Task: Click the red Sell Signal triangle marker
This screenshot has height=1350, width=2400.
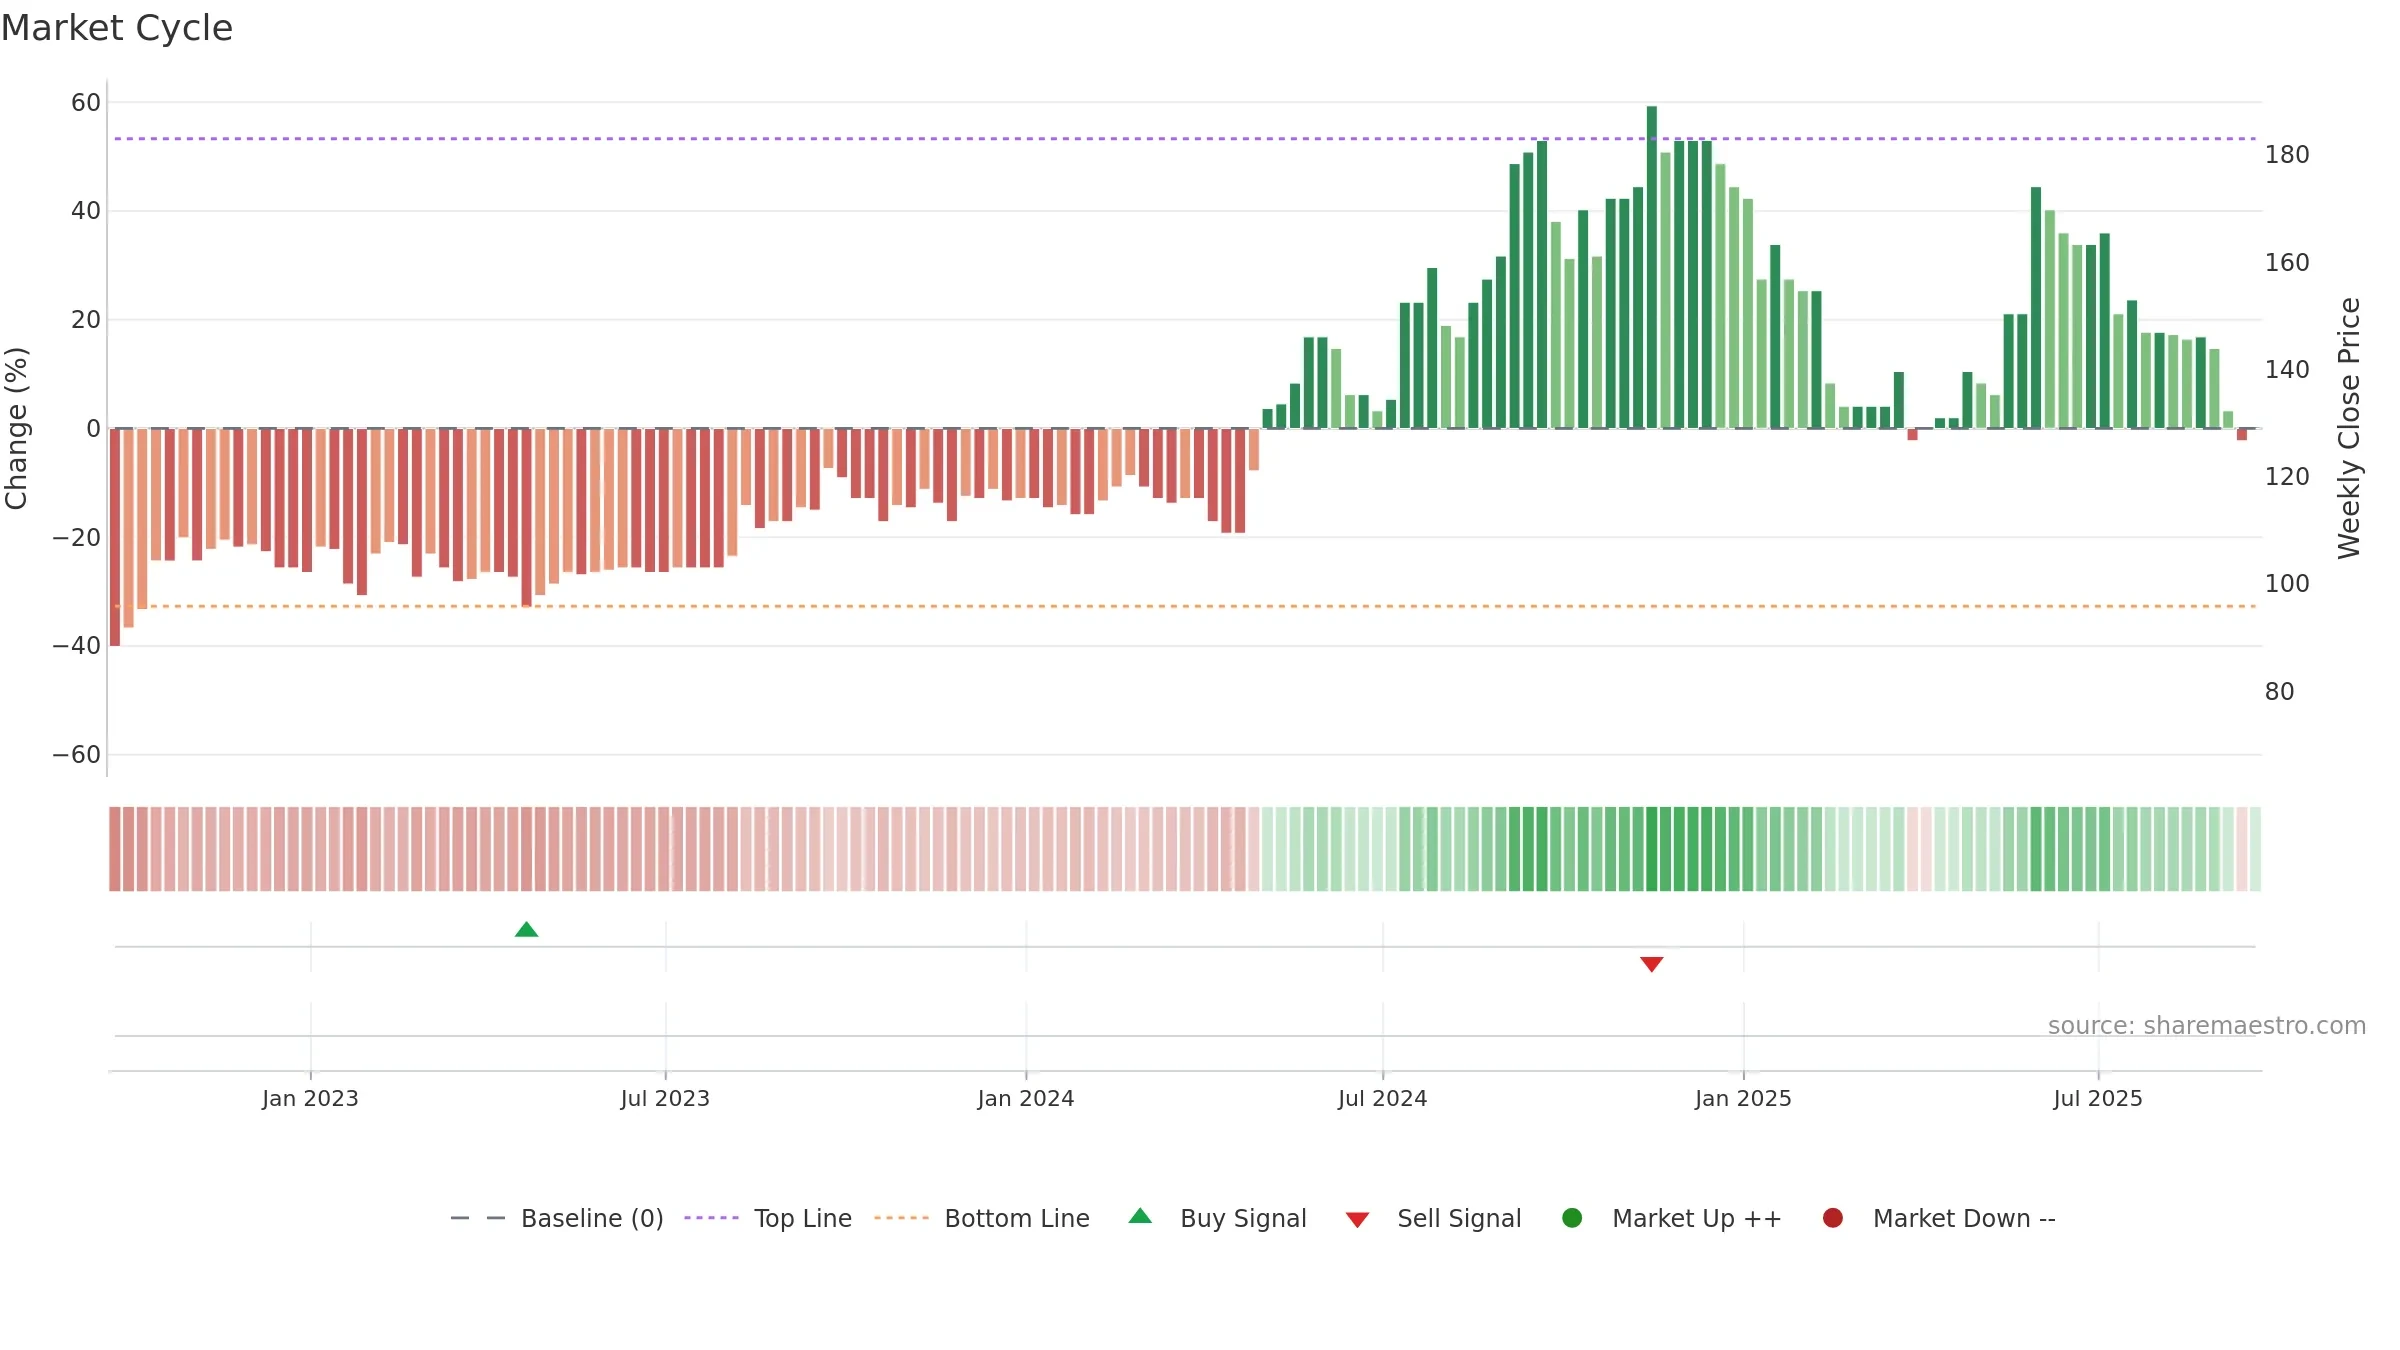Action: coord(1651,964)
